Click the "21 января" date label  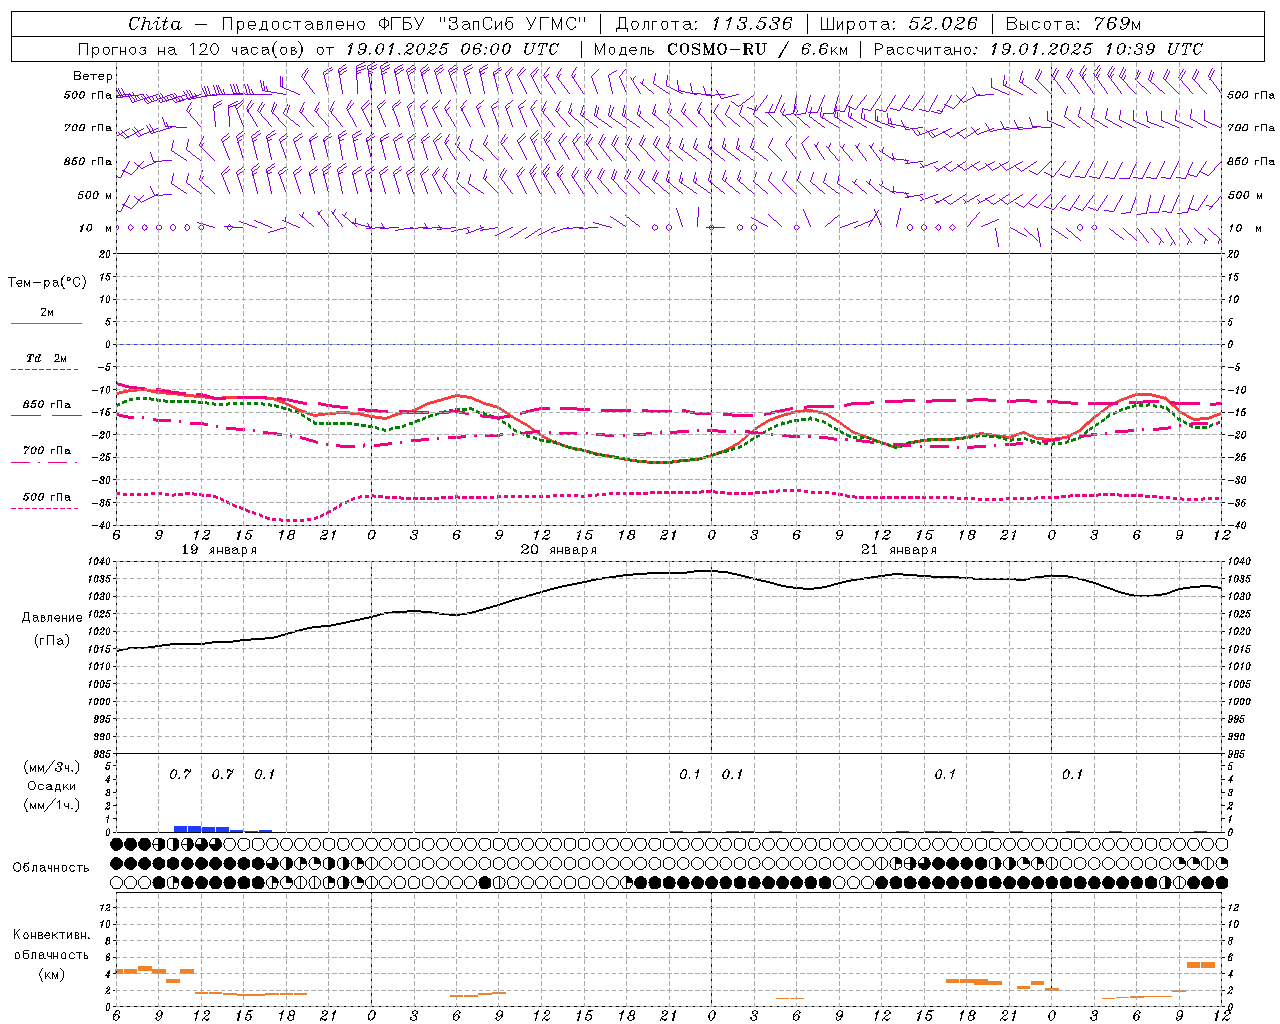coord(899,550)
